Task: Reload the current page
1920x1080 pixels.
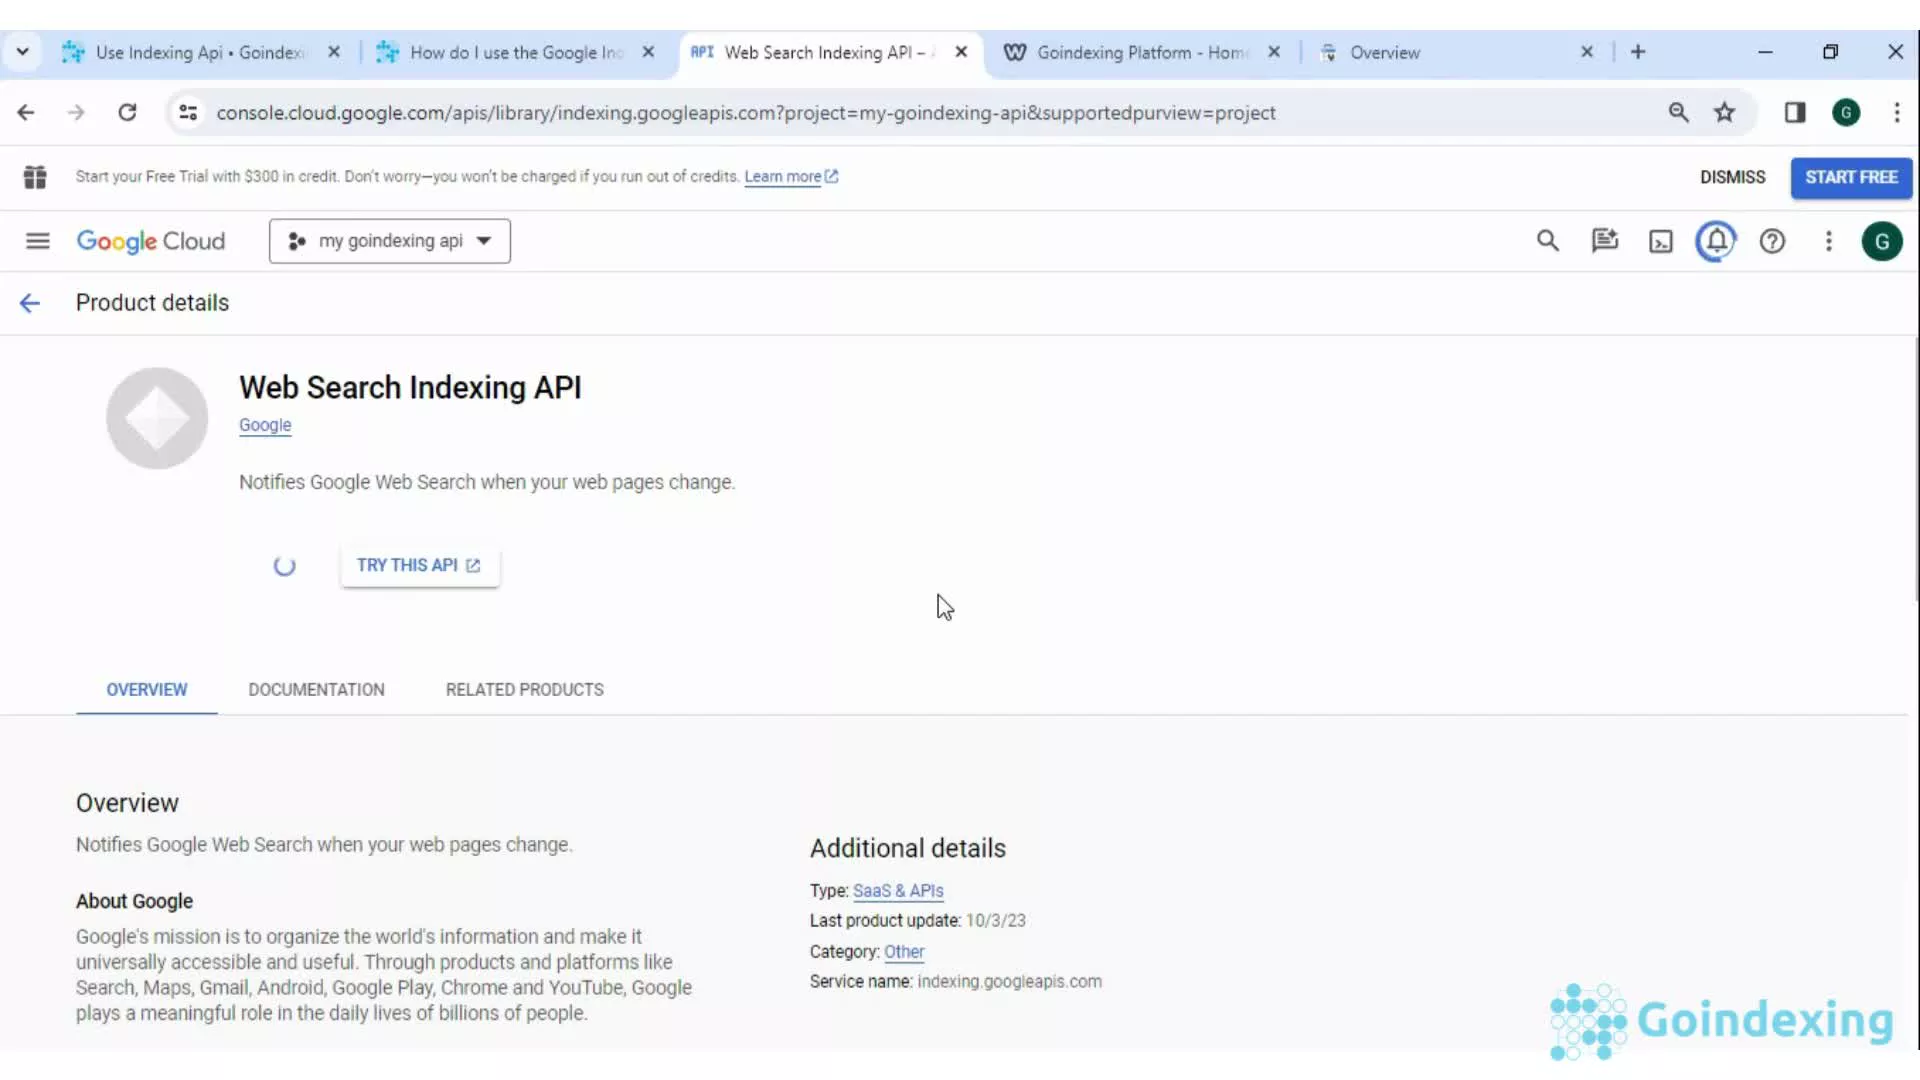Action: coord(127,113)
